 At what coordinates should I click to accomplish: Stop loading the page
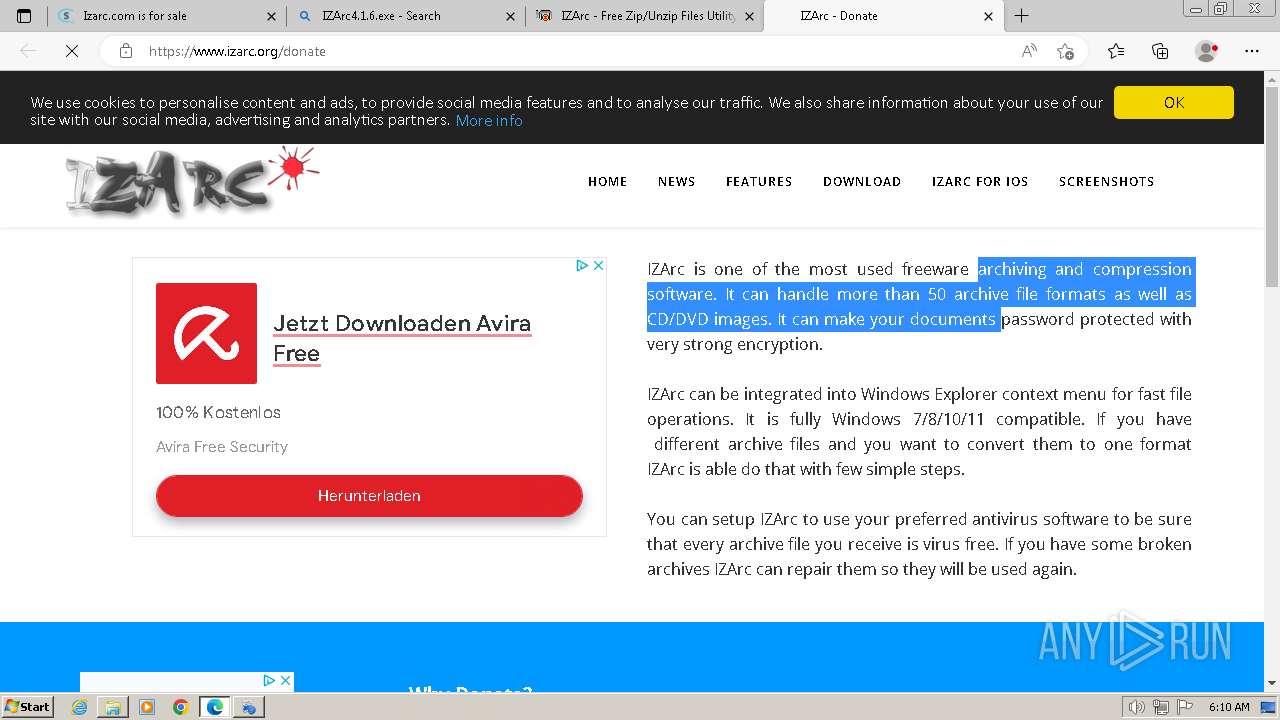[72, 51]
